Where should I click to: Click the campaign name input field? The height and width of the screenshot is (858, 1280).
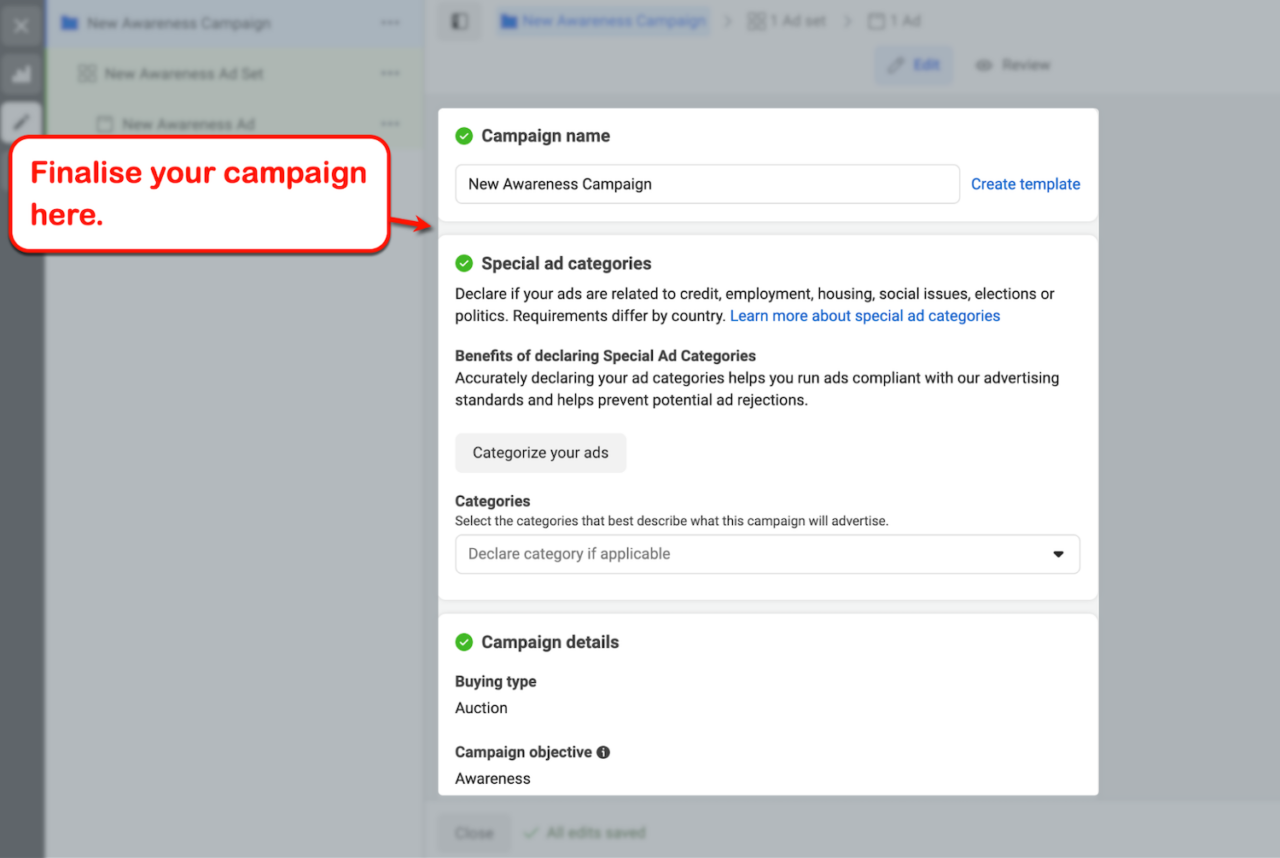(x=707, y=184)
